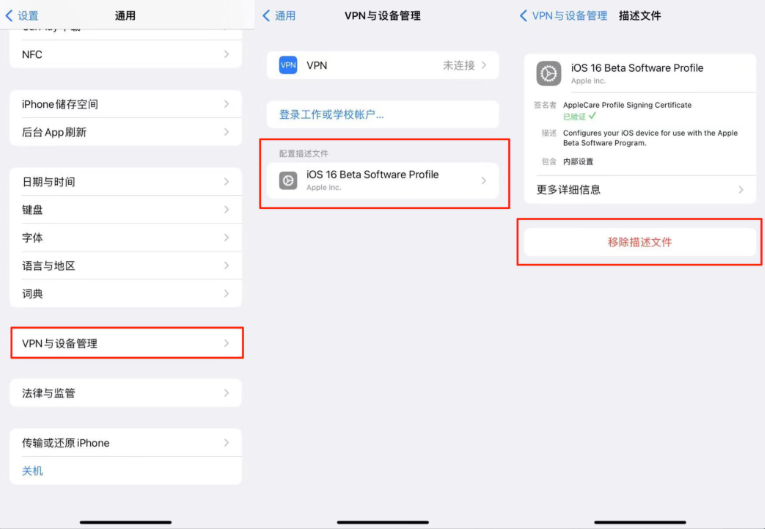Click the blue VPN icon
The image size is (765, 529).
pos(288,65)
